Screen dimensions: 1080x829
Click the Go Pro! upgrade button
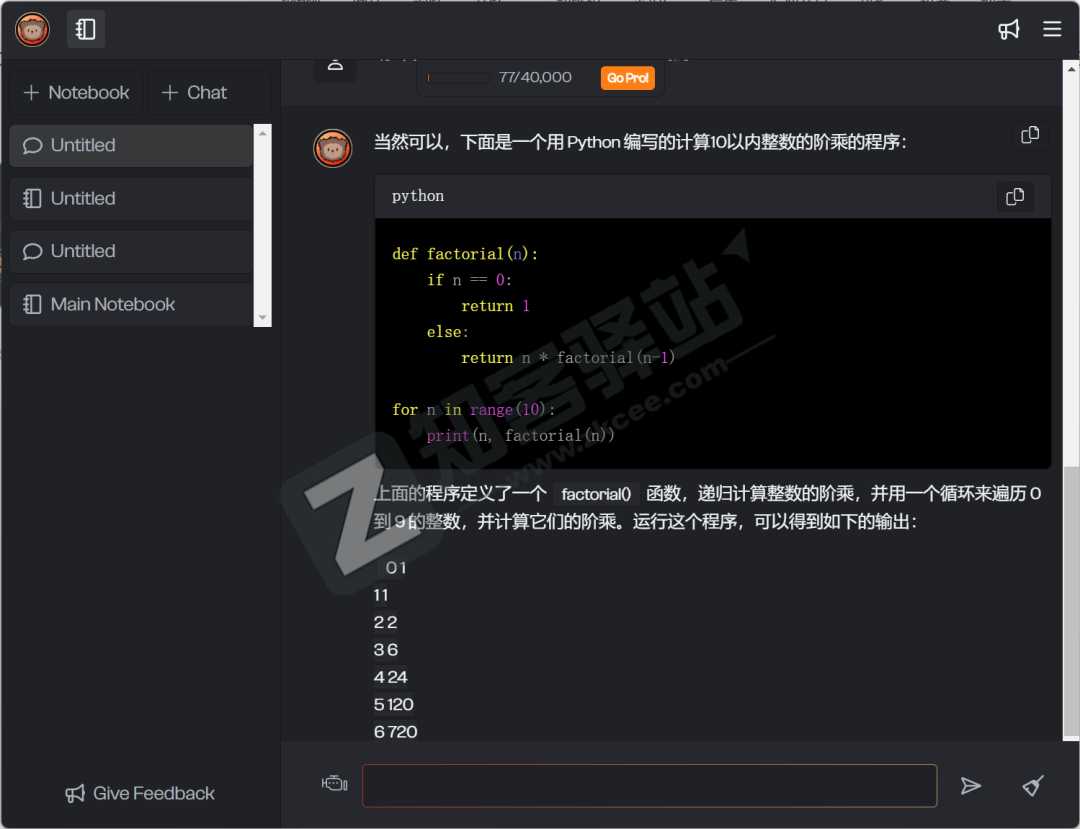pyautogui.click(x=628, y=78)
